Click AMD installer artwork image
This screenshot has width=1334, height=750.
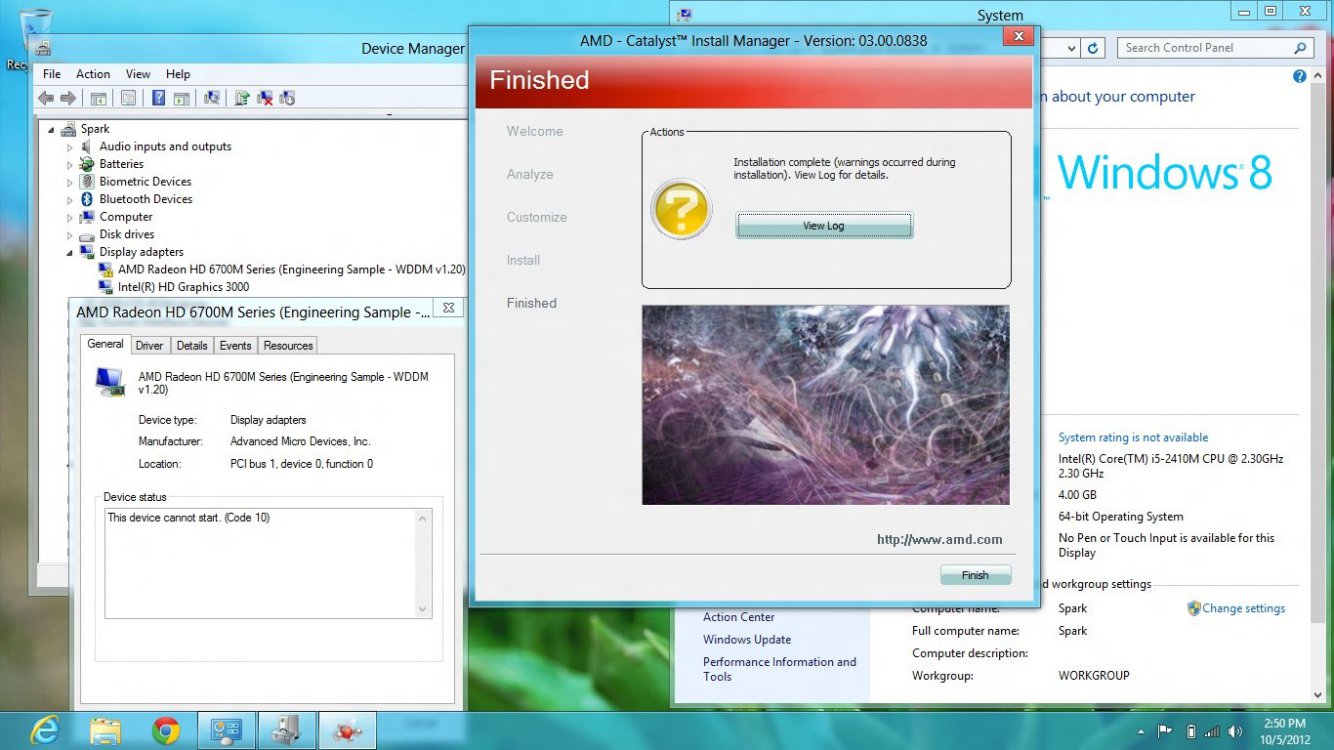tap(825, 405)
